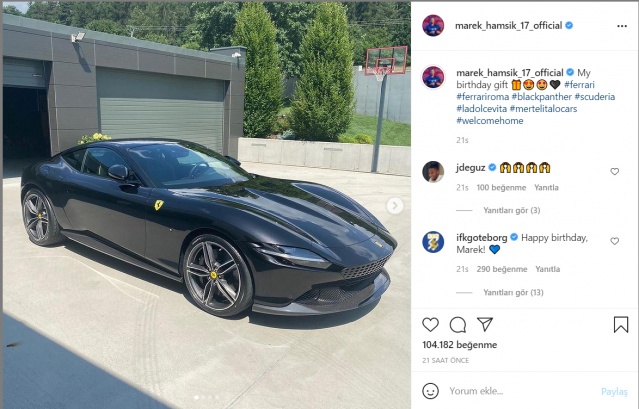Screen dimensions: 639x409
Task: View the 104.182 beğenme likes list
Action: tap(460, 345)
